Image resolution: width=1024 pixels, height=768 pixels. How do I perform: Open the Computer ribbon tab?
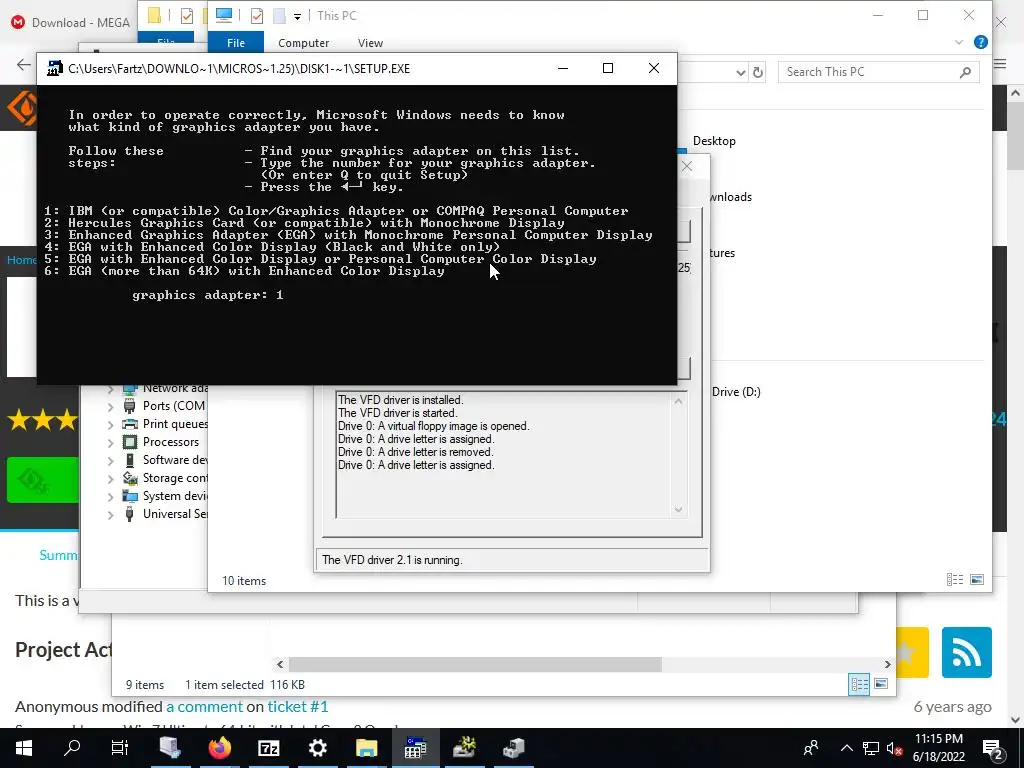[303, 43]
